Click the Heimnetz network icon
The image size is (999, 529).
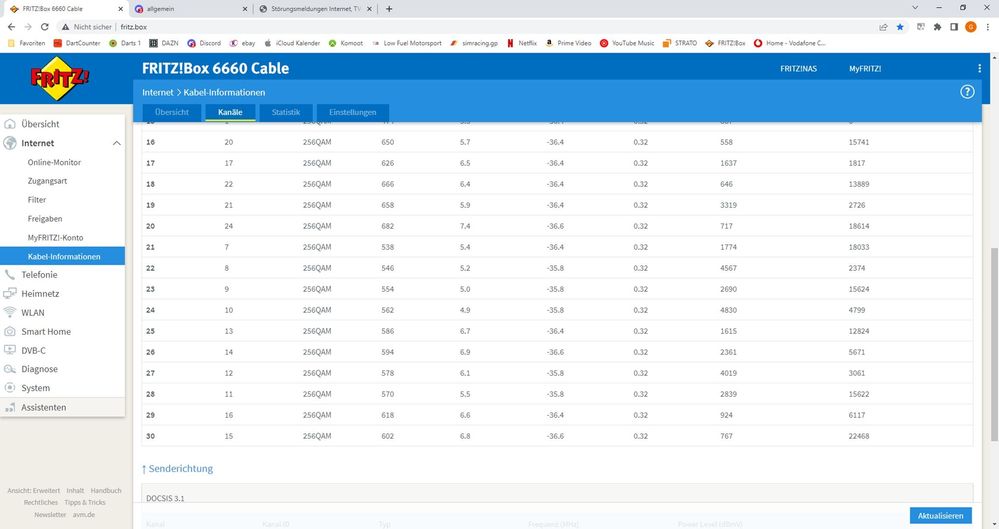pos(10,294)
